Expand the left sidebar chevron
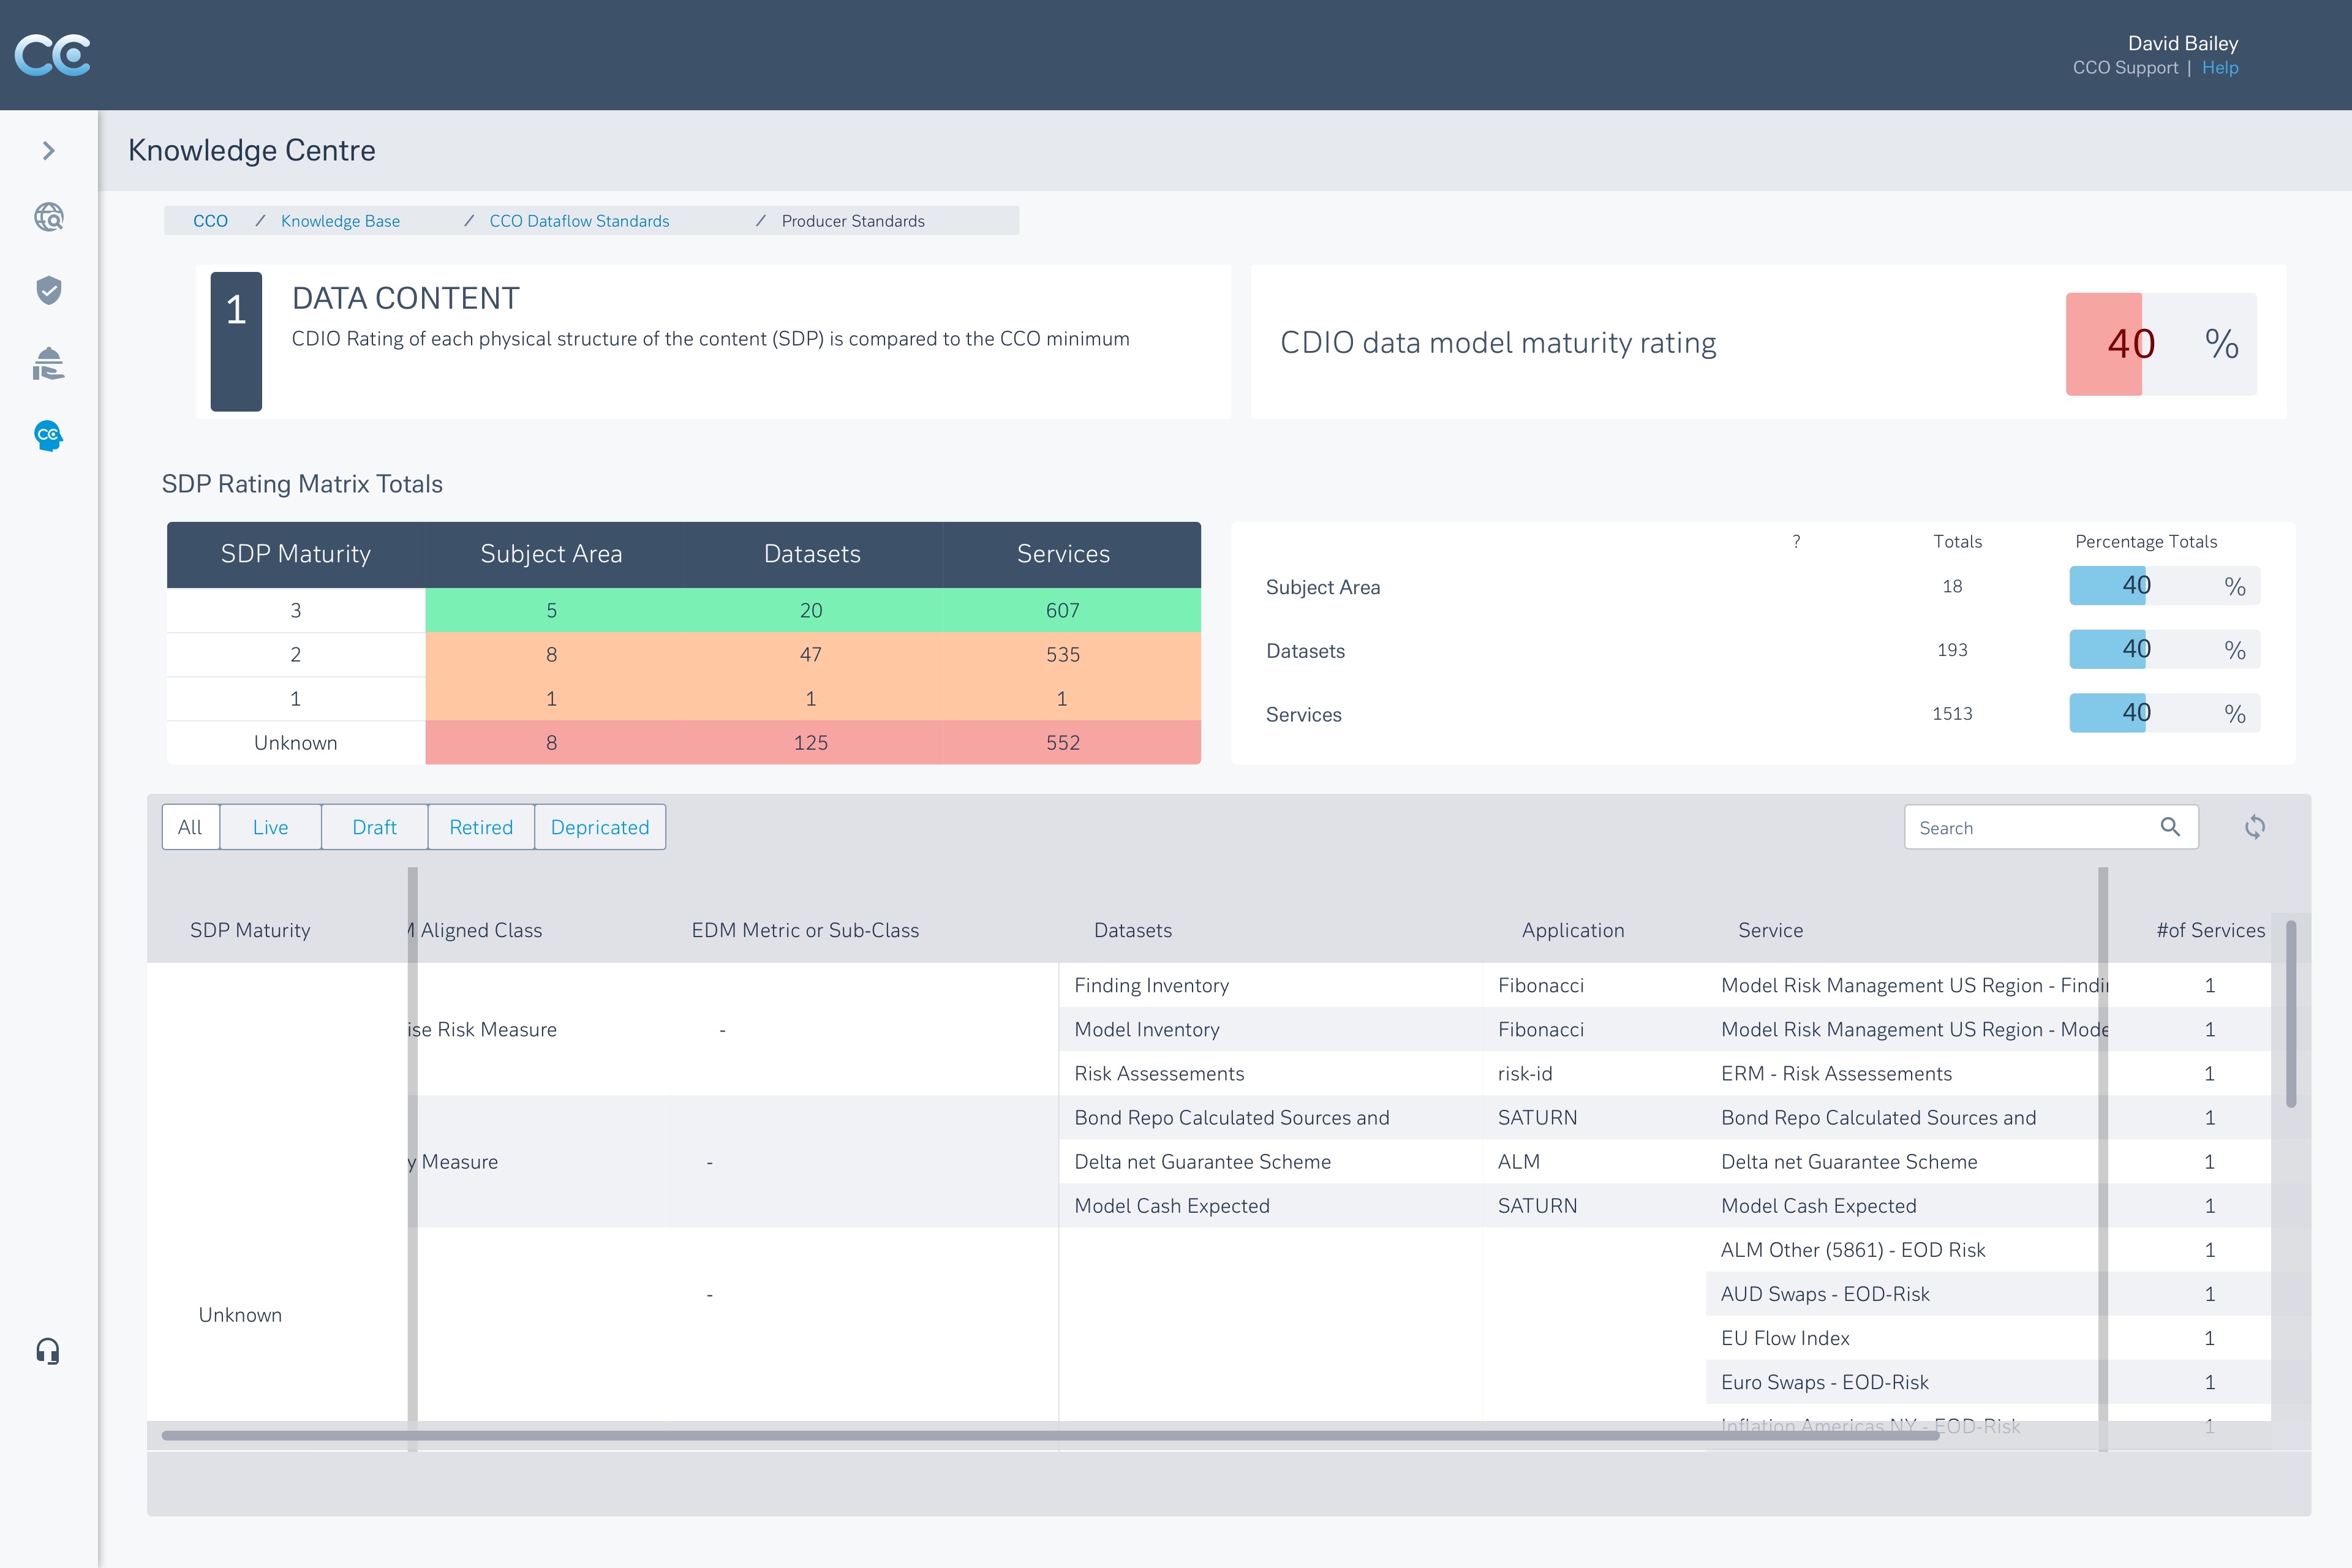Screen dimensions: 2352x1568 (x=48, y=151)
